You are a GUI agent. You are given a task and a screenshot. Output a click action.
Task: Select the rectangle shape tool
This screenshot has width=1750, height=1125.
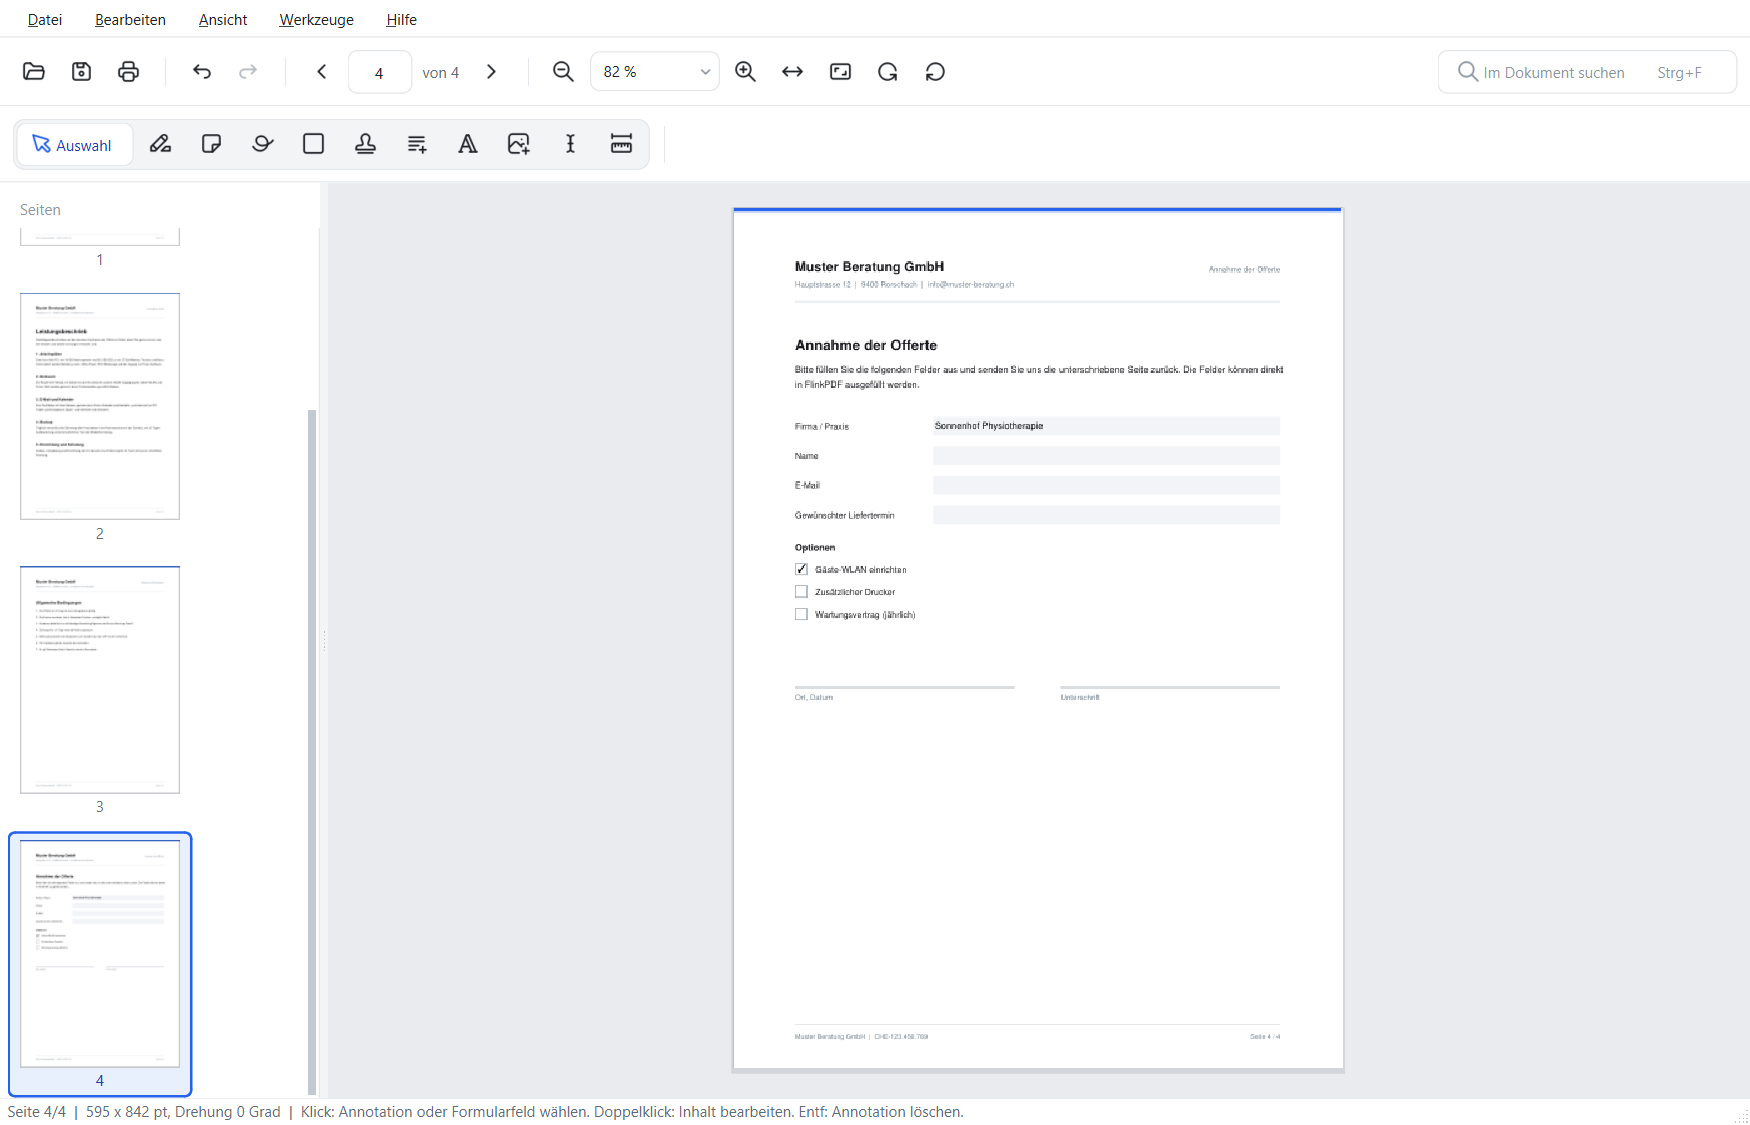point(314,144)
